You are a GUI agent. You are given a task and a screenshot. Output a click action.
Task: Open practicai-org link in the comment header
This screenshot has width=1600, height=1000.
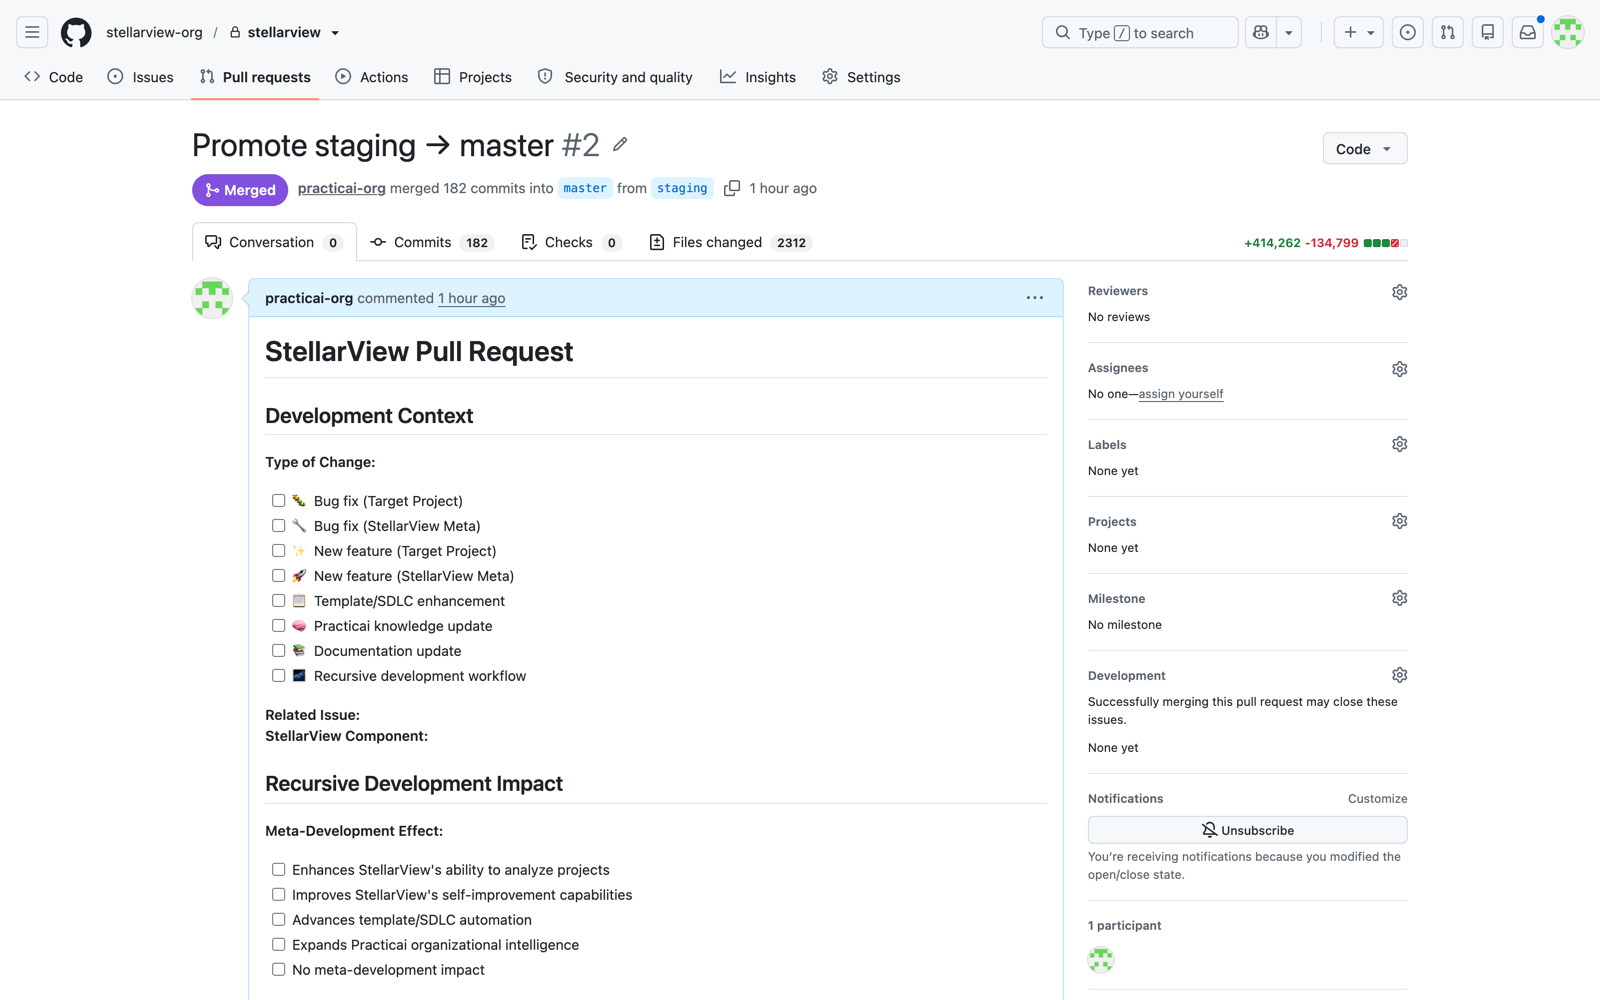(x=309, y=298)
